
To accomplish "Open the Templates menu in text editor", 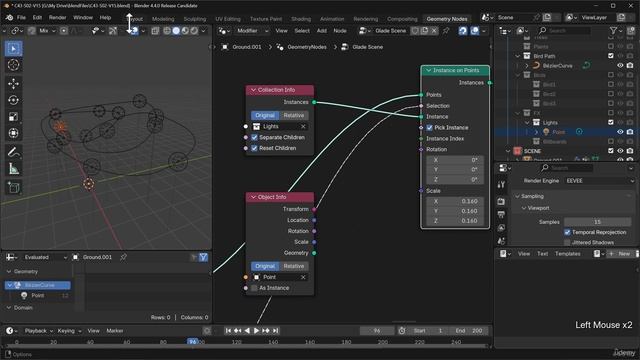I will pos(567,254).
